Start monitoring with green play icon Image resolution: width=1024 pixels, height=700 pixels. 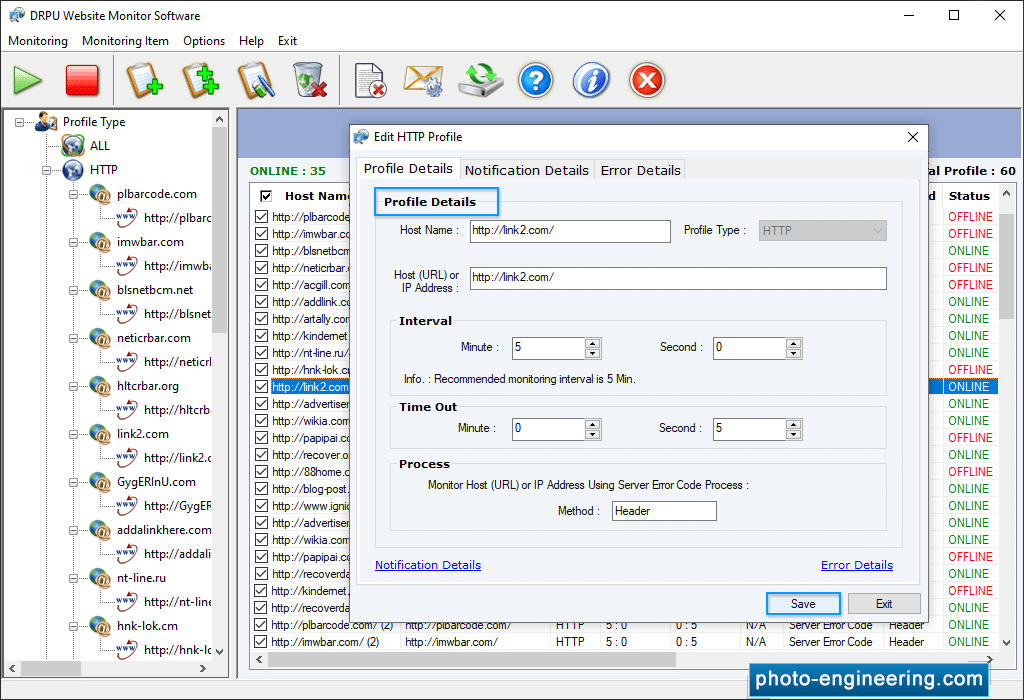27,80
